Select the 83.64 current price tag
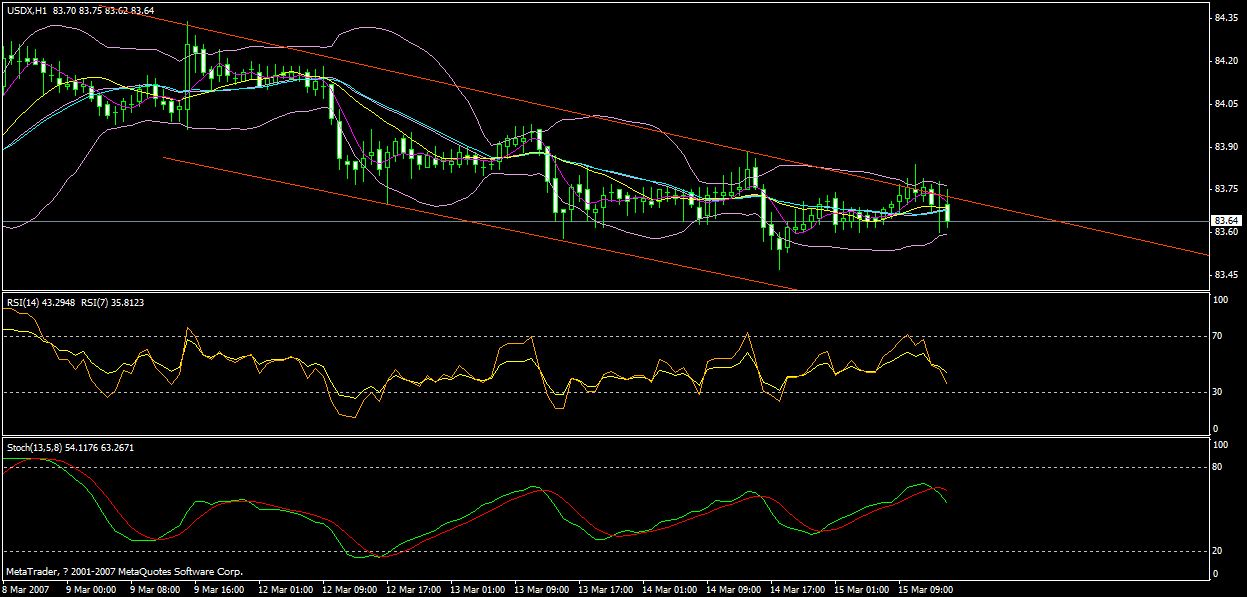This screenshot has height=597, width=1247. pyautogui.click(x=1225, y=220)
